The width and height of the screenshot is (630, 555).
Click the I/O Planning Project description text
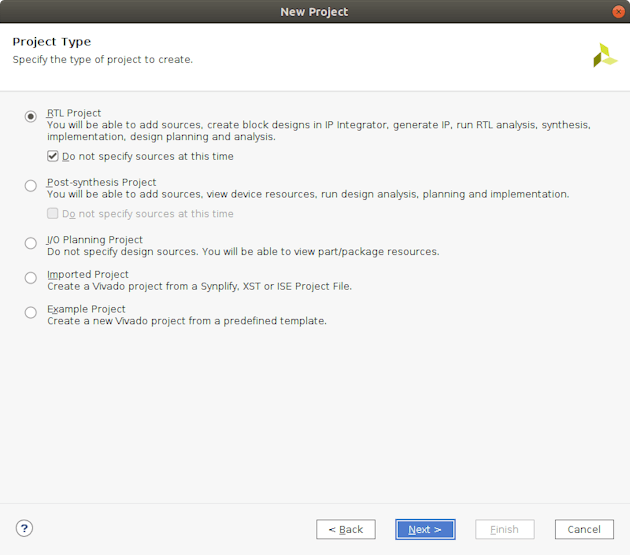tap(243, 251)
